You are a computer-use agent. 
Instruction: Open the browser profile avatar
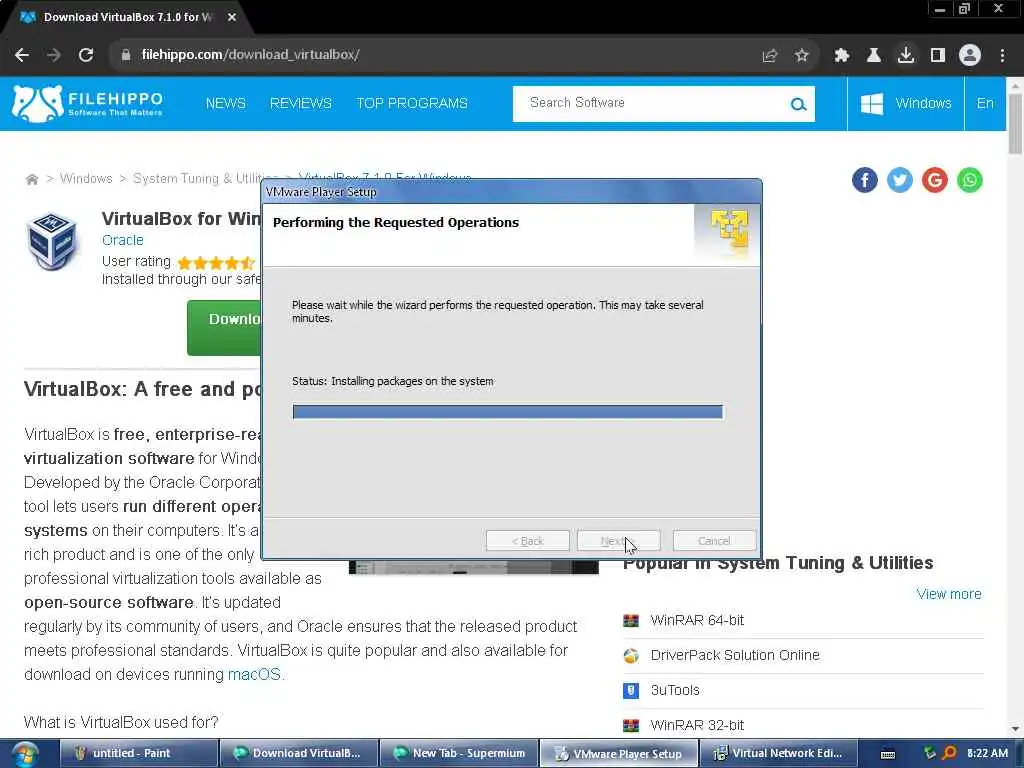pyautogui.click(x=970, y=56)
